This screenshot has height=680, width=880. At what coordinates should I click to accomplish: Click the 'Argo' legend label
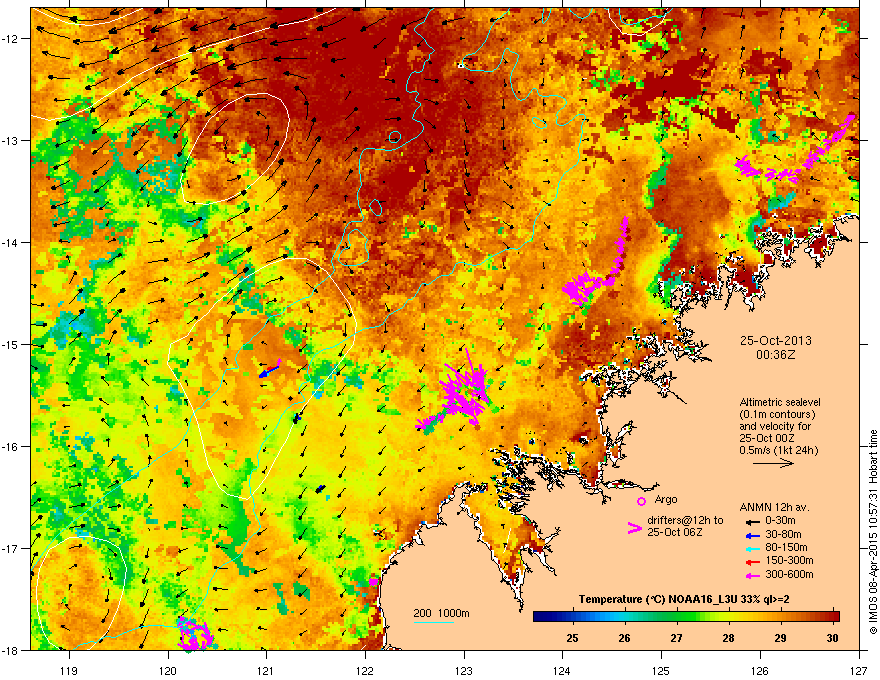666,499
